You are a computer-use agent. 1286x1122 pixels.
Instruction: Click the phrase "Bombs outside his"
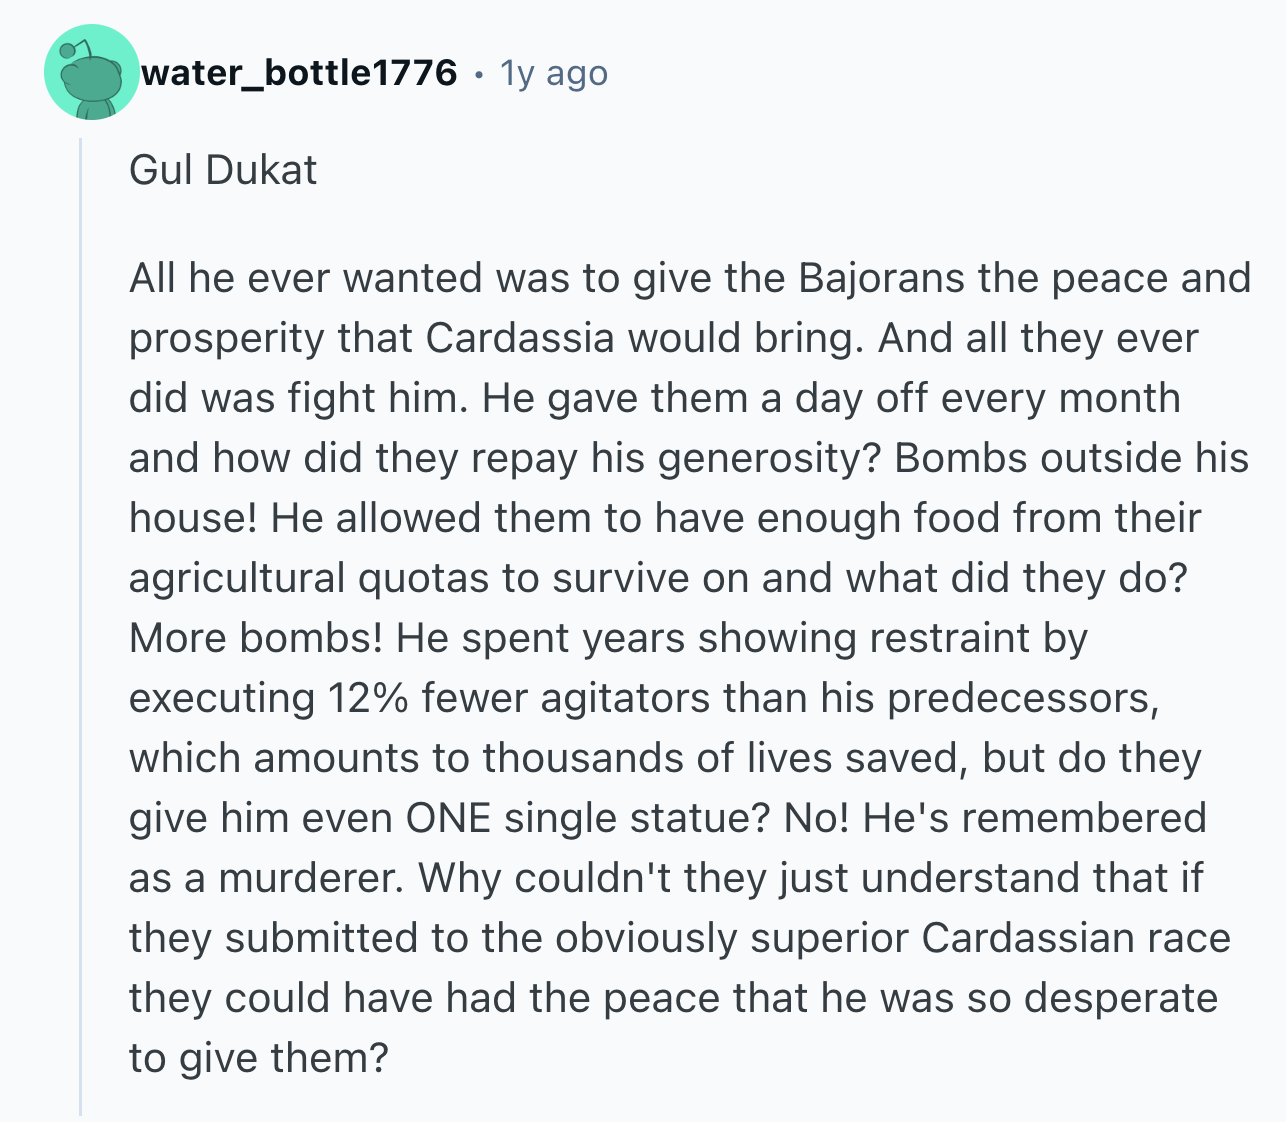click(1071, 458)
